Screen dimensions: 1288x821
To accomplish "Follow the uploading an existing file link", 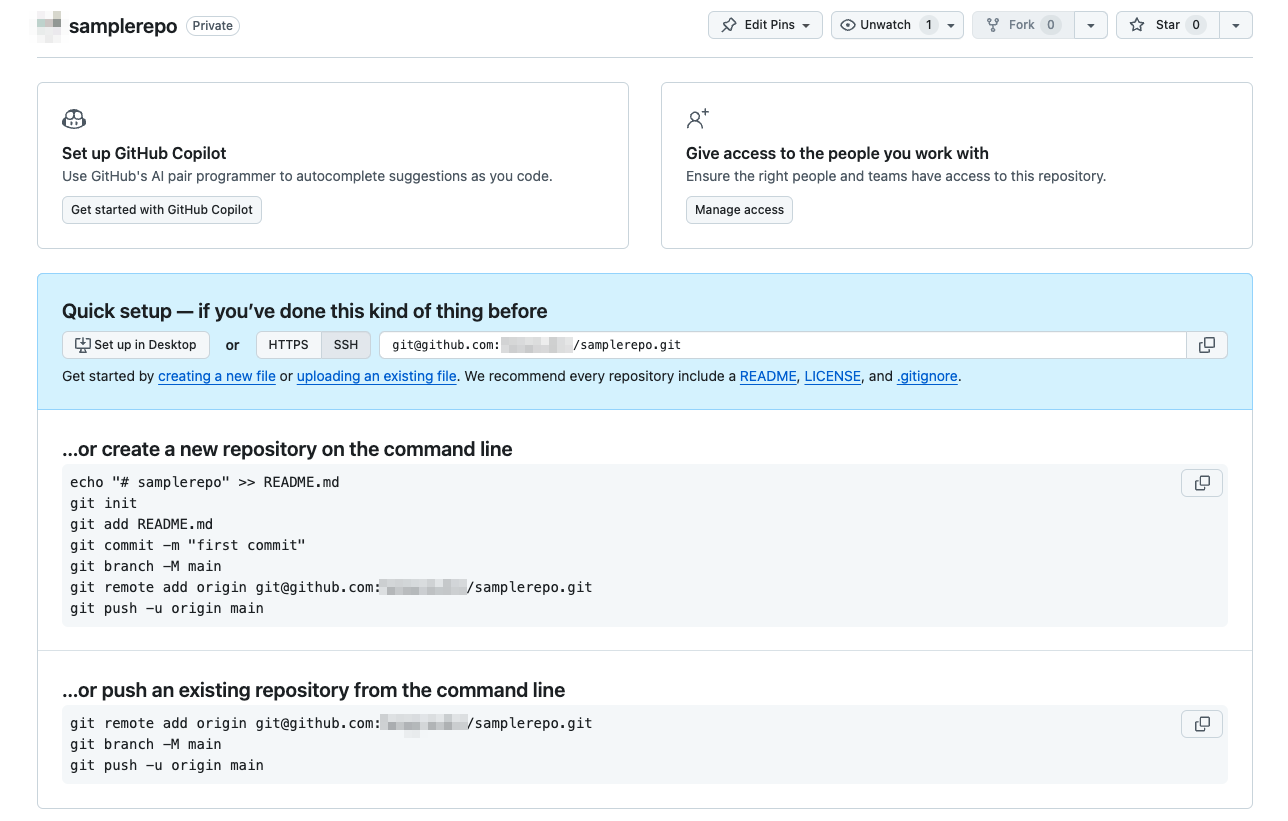I will click(377, 377).
